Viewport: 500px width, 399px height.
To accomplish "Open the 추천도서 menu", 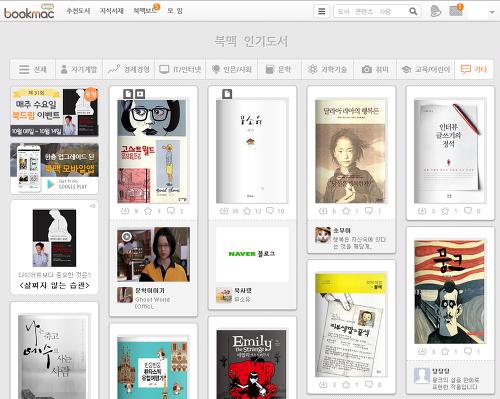I will [78, 11].
